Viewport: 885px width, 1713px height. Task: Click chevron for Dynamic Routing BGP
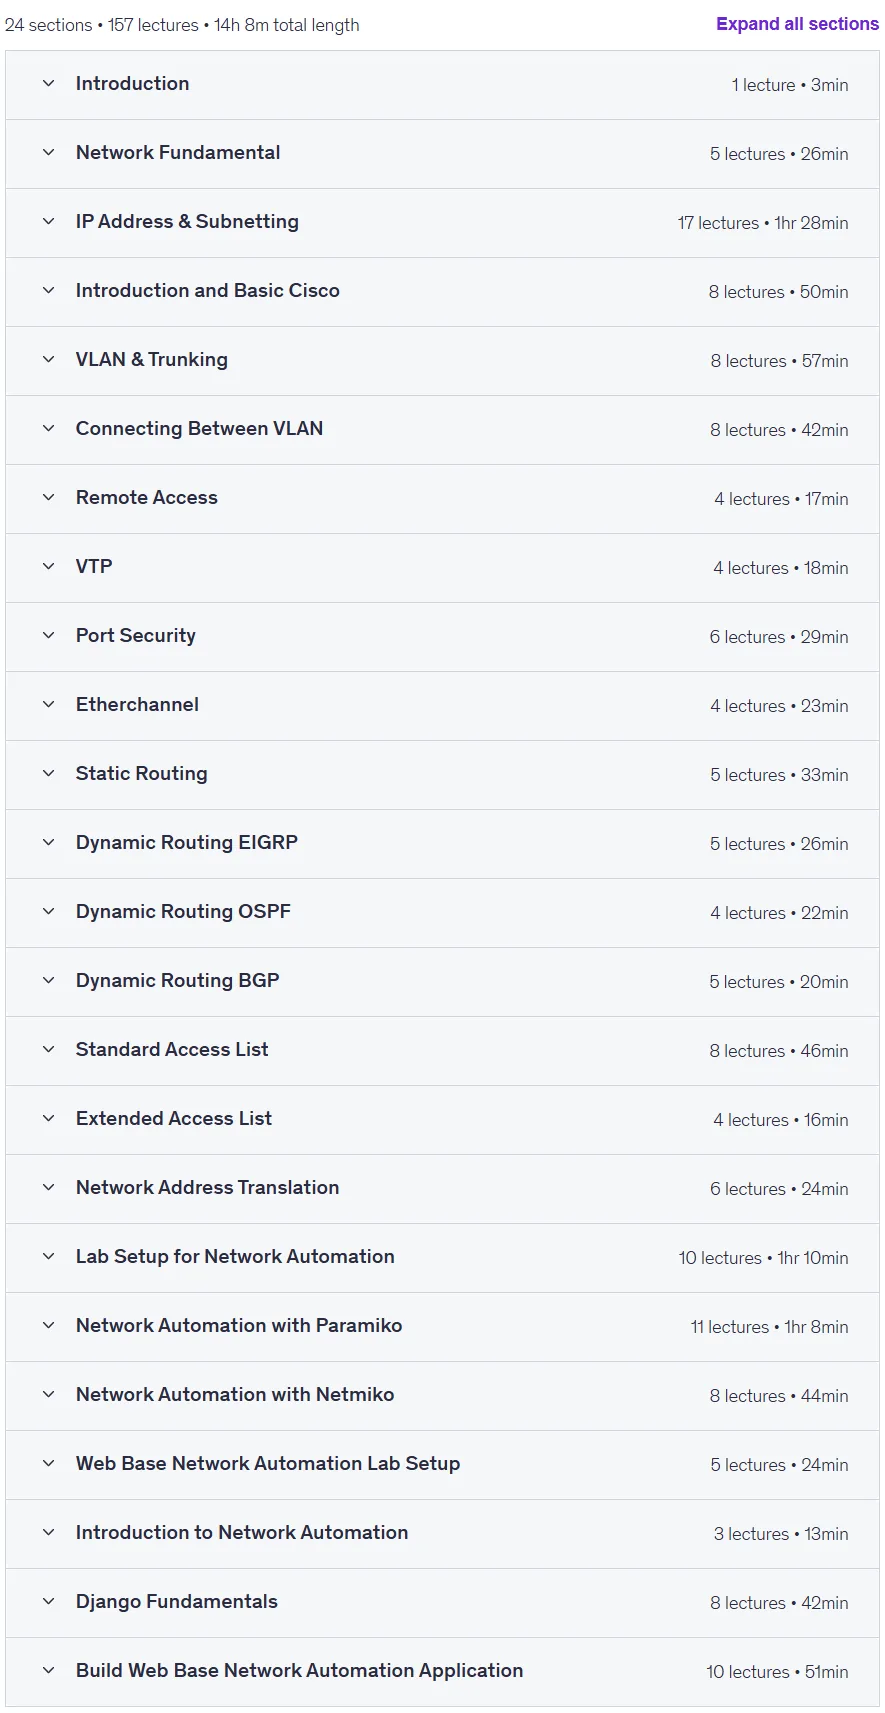[48, 981]
